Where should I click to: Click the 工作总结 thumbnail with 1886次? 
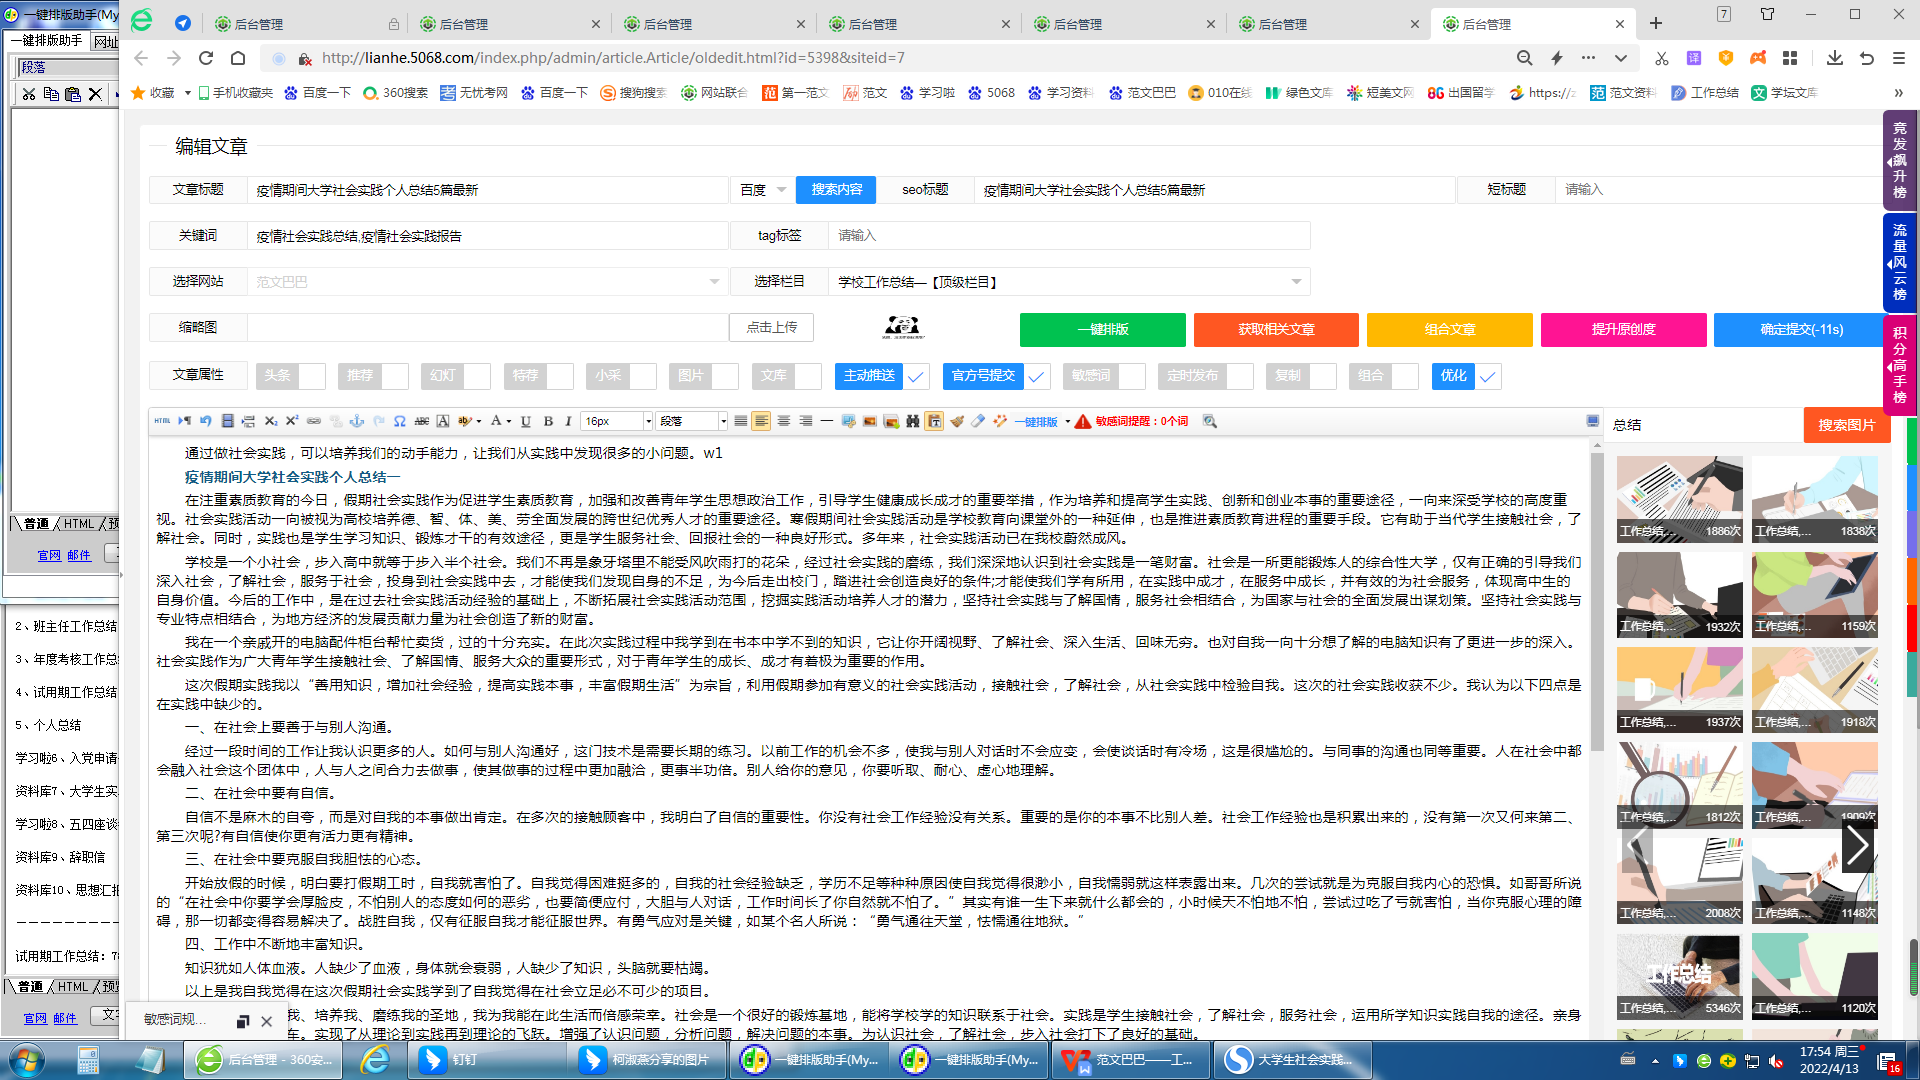point(1679,500)
